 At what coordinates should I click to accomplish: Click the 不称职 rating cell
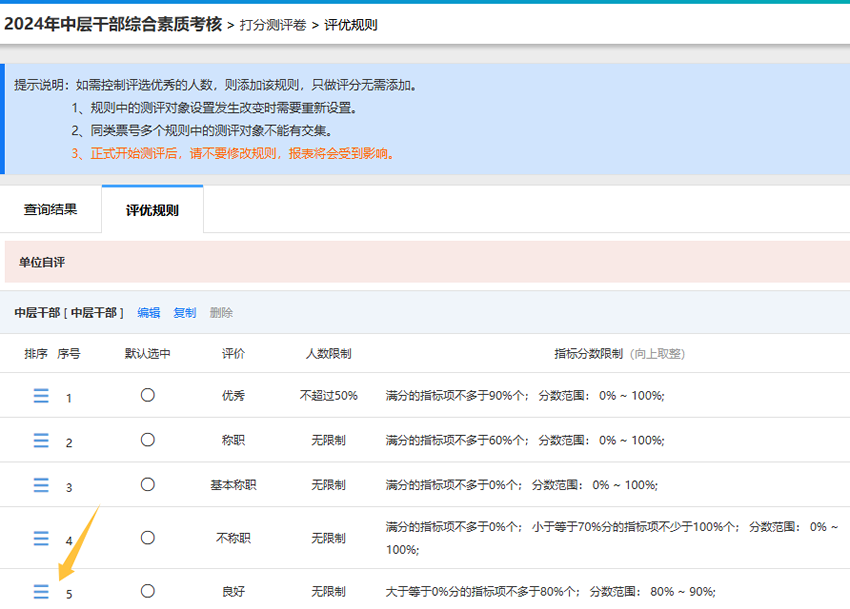click(234, 538)
